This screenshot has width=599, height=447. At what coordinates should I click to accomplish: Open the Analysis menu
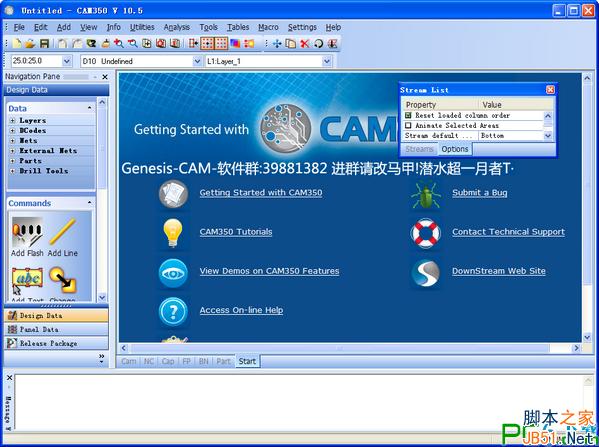point(176,27)
